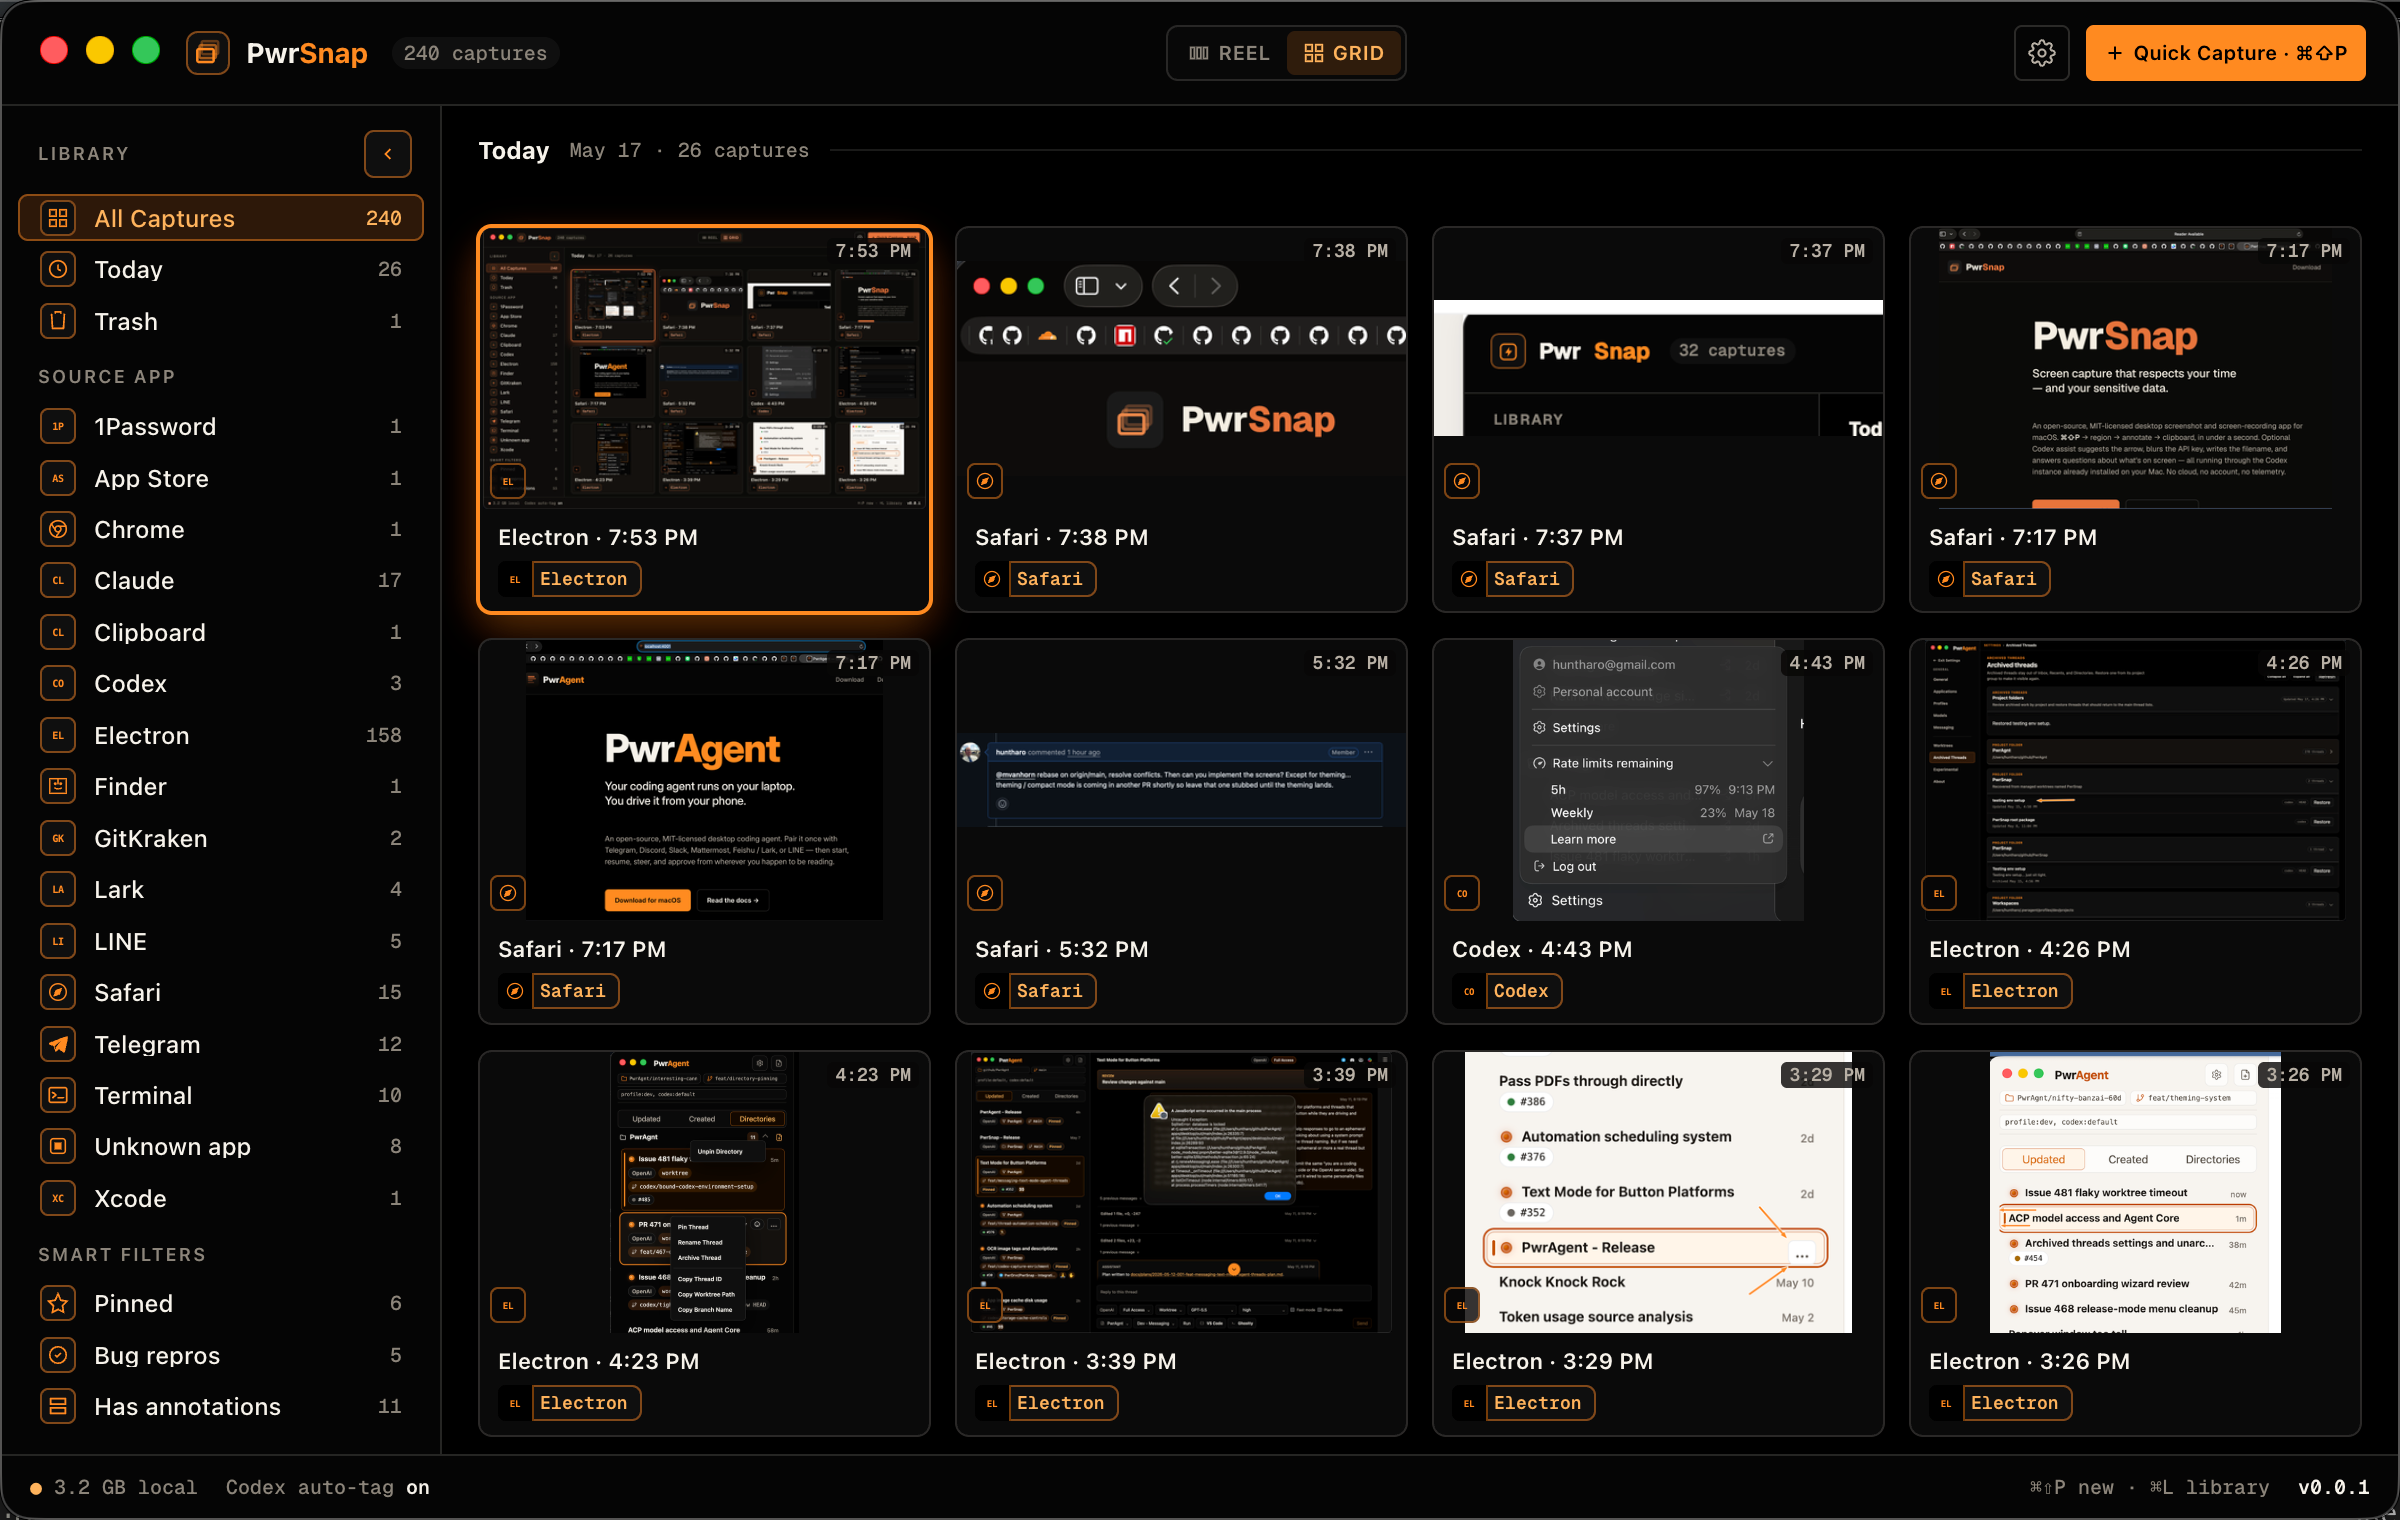Switch to REEL view
This screenshot has height=1520, width=2400.
coord(1229,53)
